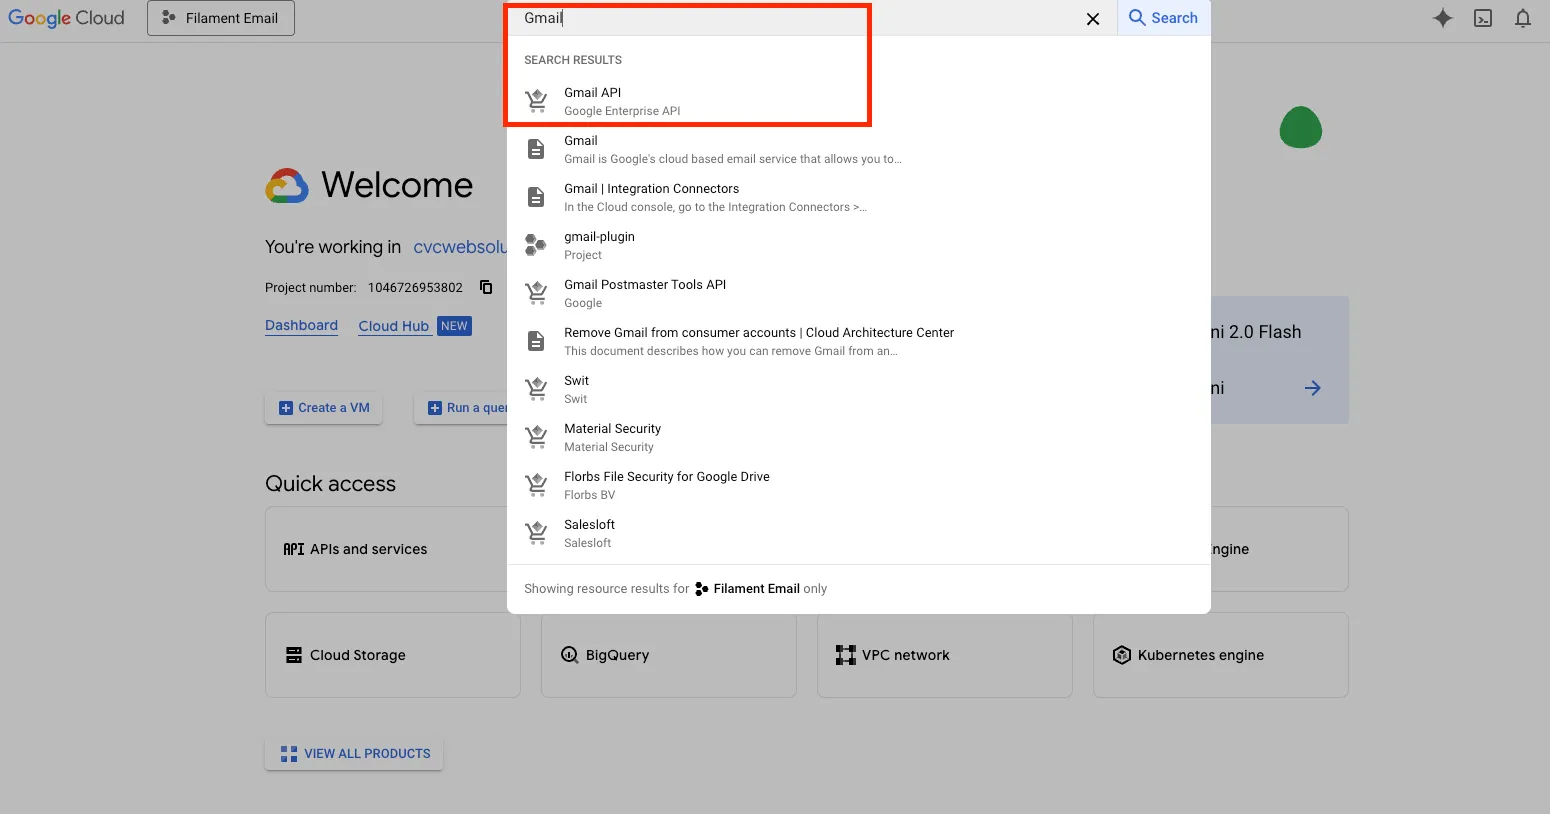1550x814 pixels.
Task: Select the gmail-plugin project result
Action: [859, 245]
